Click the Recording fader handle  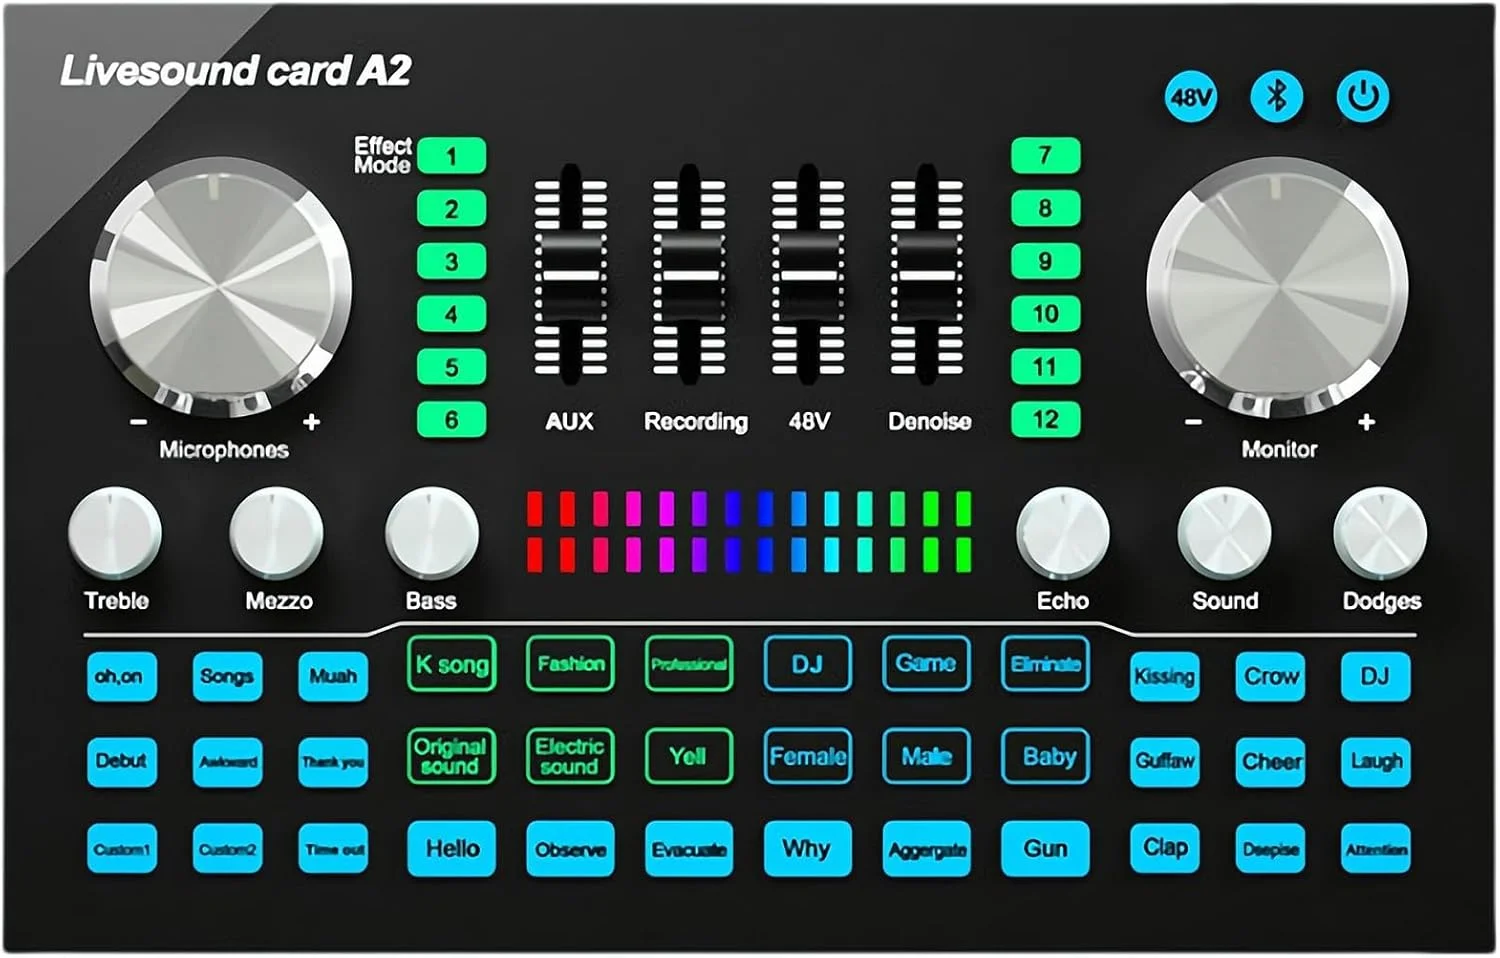pos(690,275)
